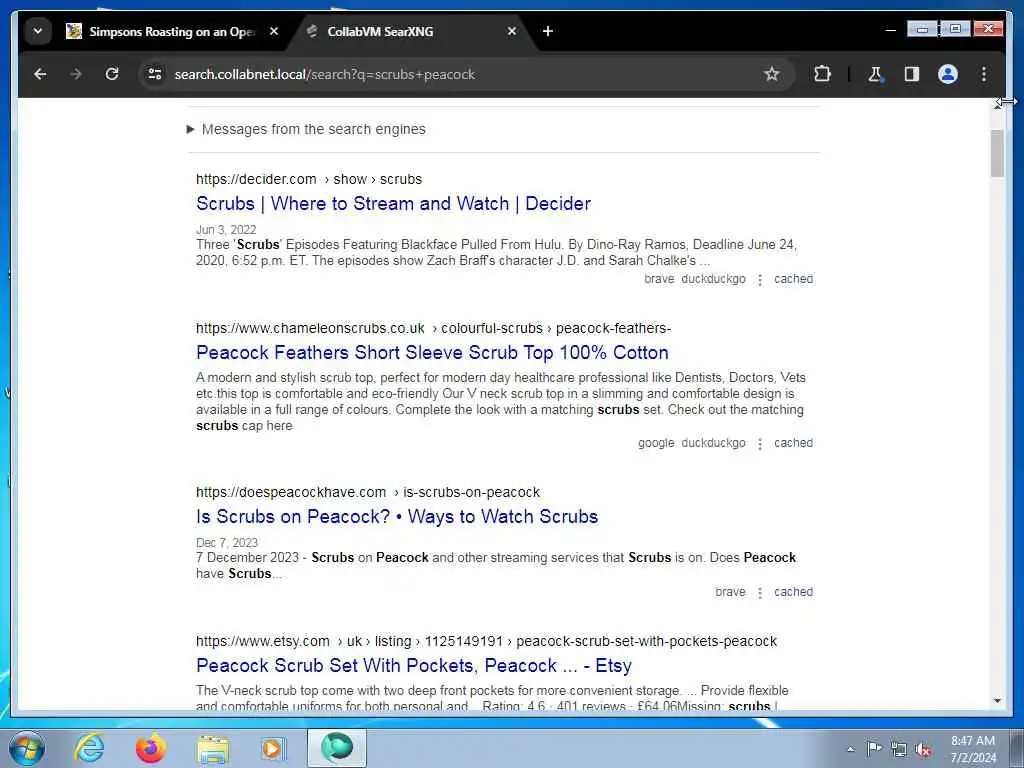Click the forward navigation arrow

[76, 74]
